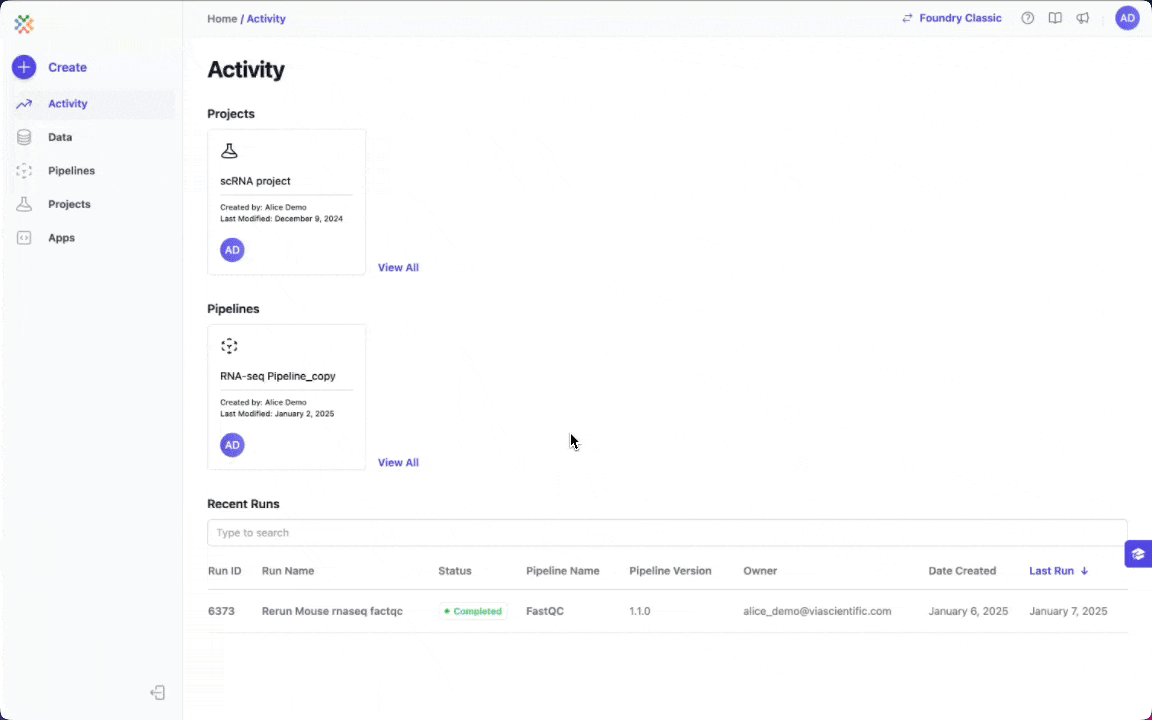Image resolution: width=1152 pixels, height=720 pixels.
Task: Click the announcements megaphone icon
Action: tap(1083, 18)
